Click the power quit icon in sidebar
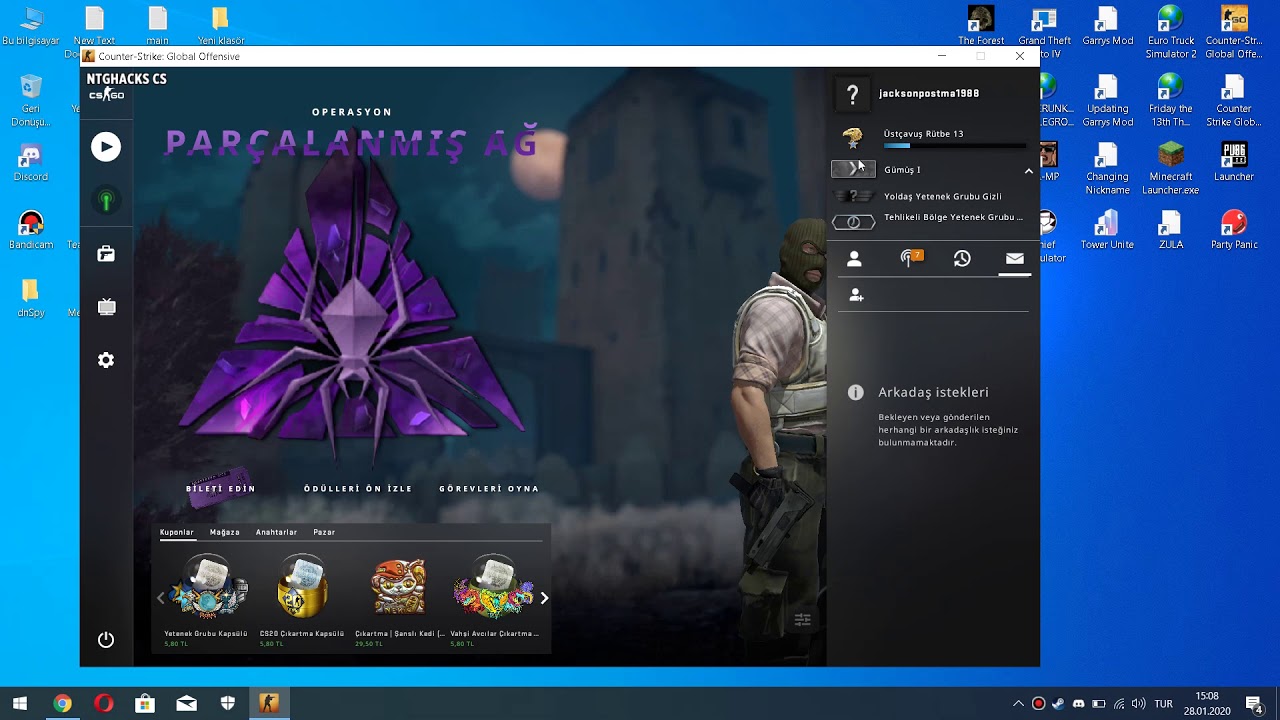The width and height of the screenshot is (1280, 720). pyautogui.click(x=106, y=640)
